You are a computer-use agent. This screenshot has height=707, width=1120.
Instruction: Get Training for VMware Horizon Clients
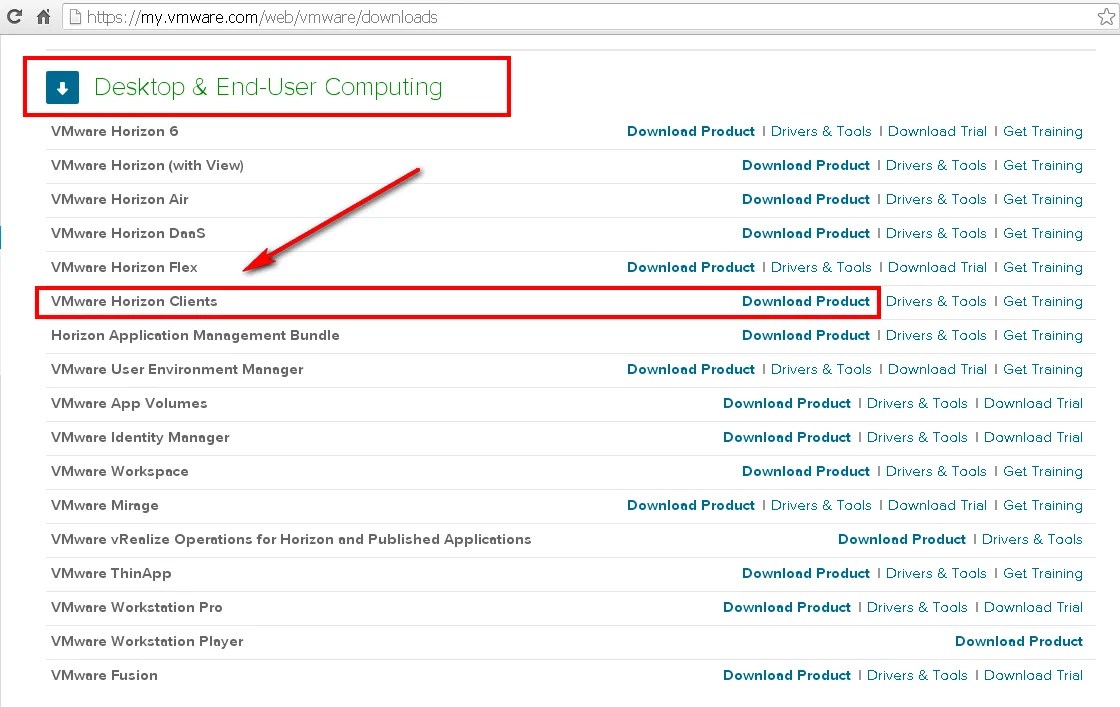coord(1043,301)
